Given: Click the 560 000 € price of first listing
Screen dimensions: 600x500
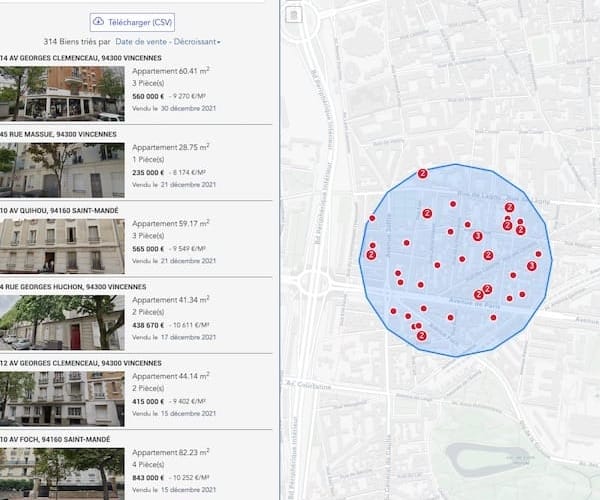Looking at the screenshot, I should (x=152, y=96).
